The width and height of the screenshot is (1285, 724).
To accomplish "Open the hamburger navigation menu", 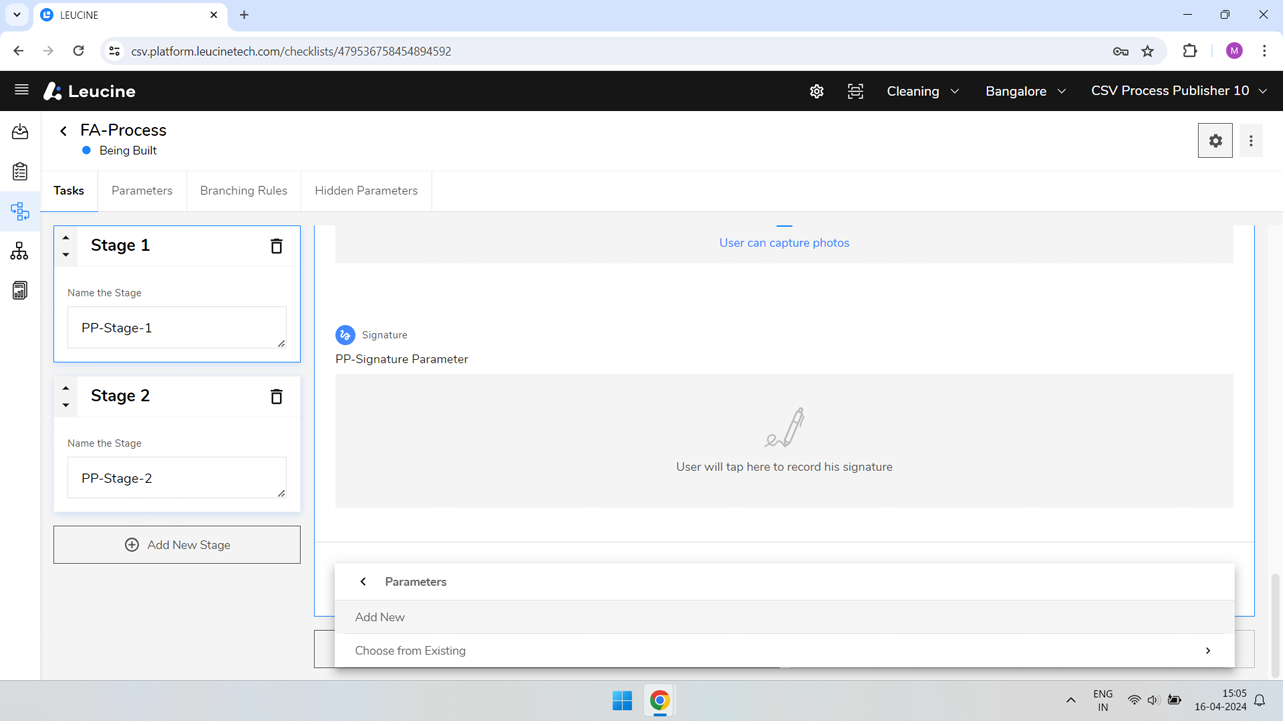I will (x=21, y=90).
